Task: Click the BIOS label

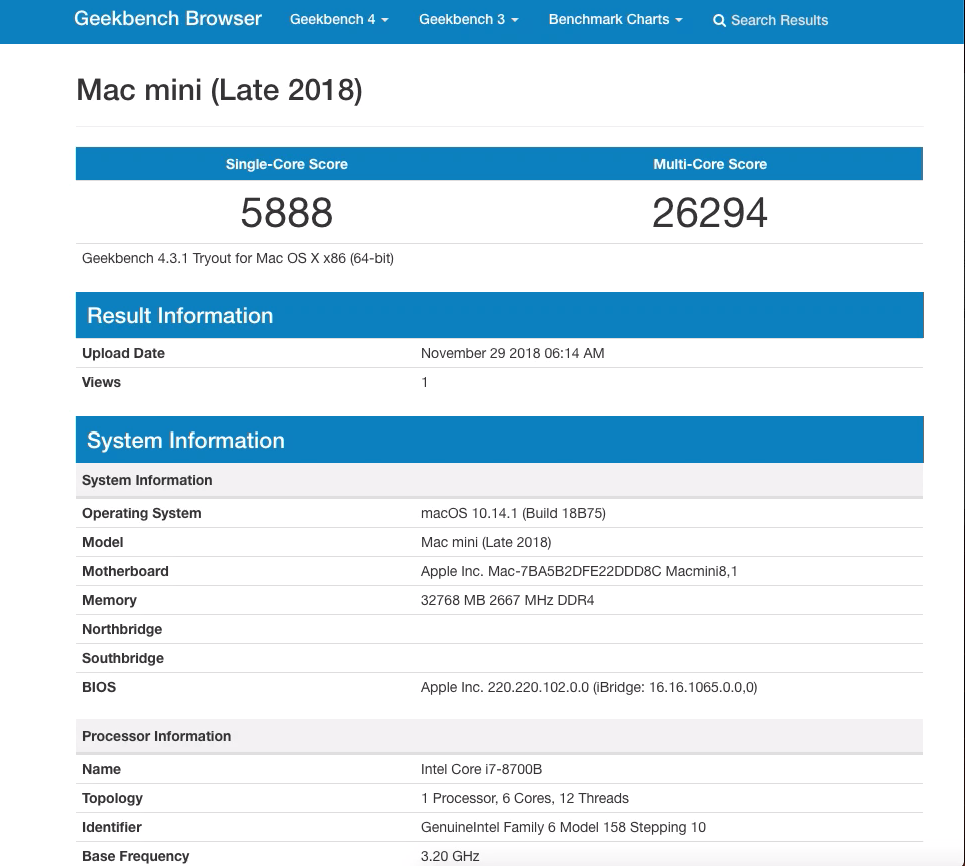Action: click(x=99, y=687)
